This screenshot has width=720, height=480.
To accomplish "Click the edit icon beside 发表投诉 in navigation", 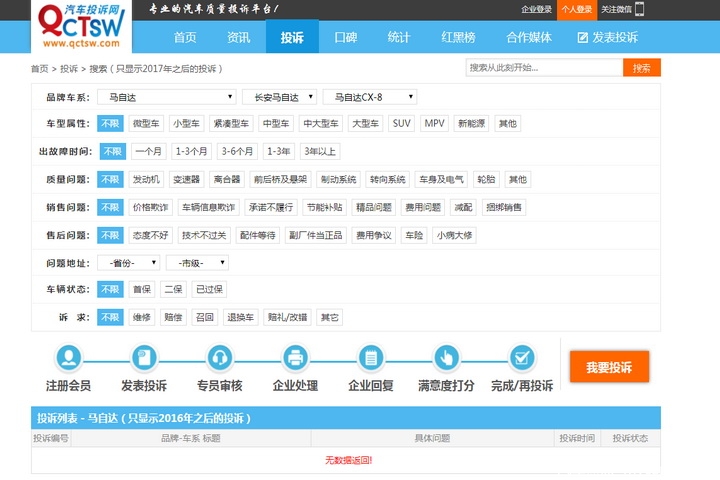I will (582, 38).
